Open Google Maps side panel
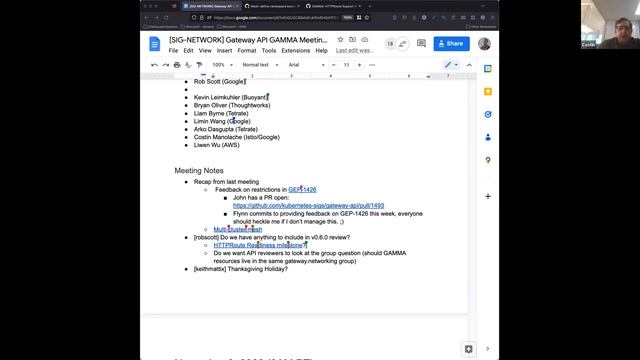Viewport: 640px width, 360px height. (x=488, y=160)
